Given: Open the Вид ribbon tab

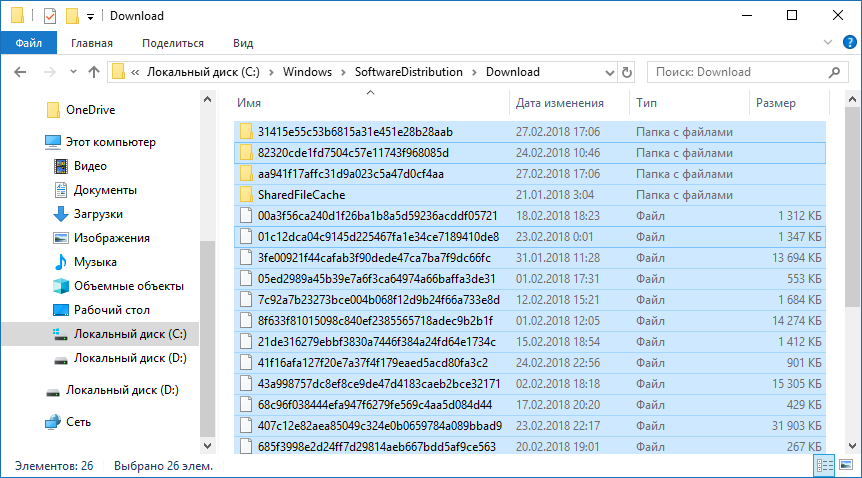Looking at the screenshot, I should [243, 43].
